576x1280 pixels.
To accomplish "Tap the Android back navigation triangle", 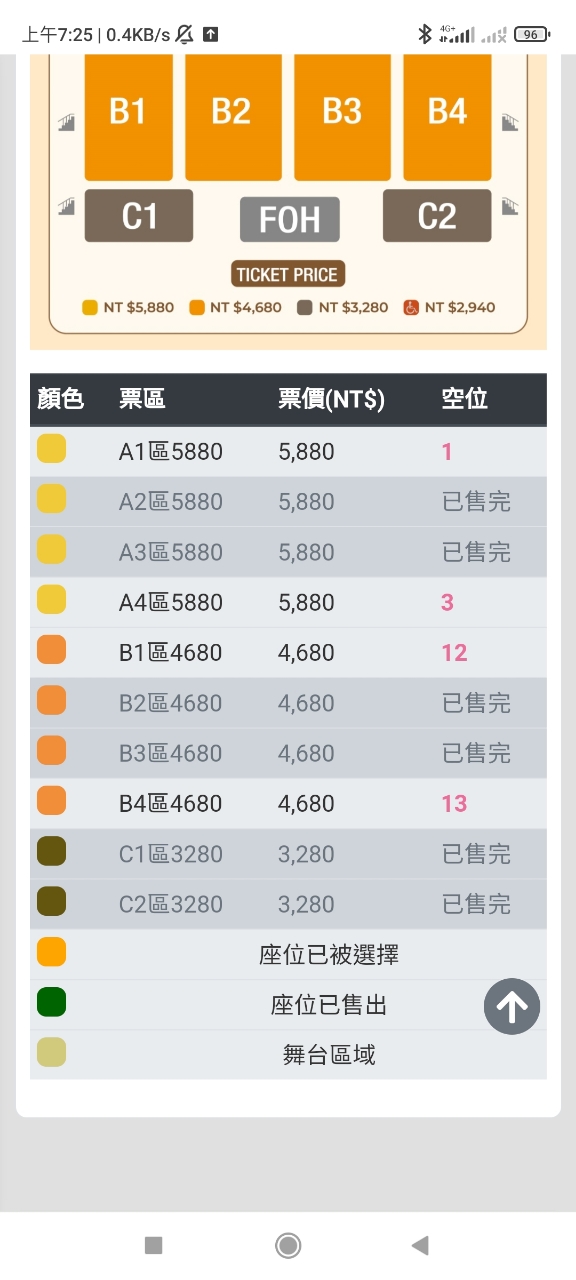I will tap(420, 1245).
